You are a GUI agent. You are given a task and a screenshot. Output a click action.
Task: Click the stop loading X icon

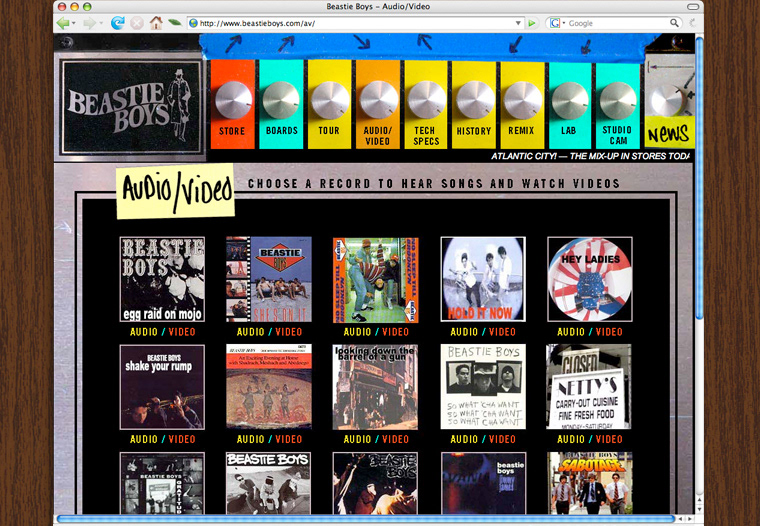(x=137, y=23)
